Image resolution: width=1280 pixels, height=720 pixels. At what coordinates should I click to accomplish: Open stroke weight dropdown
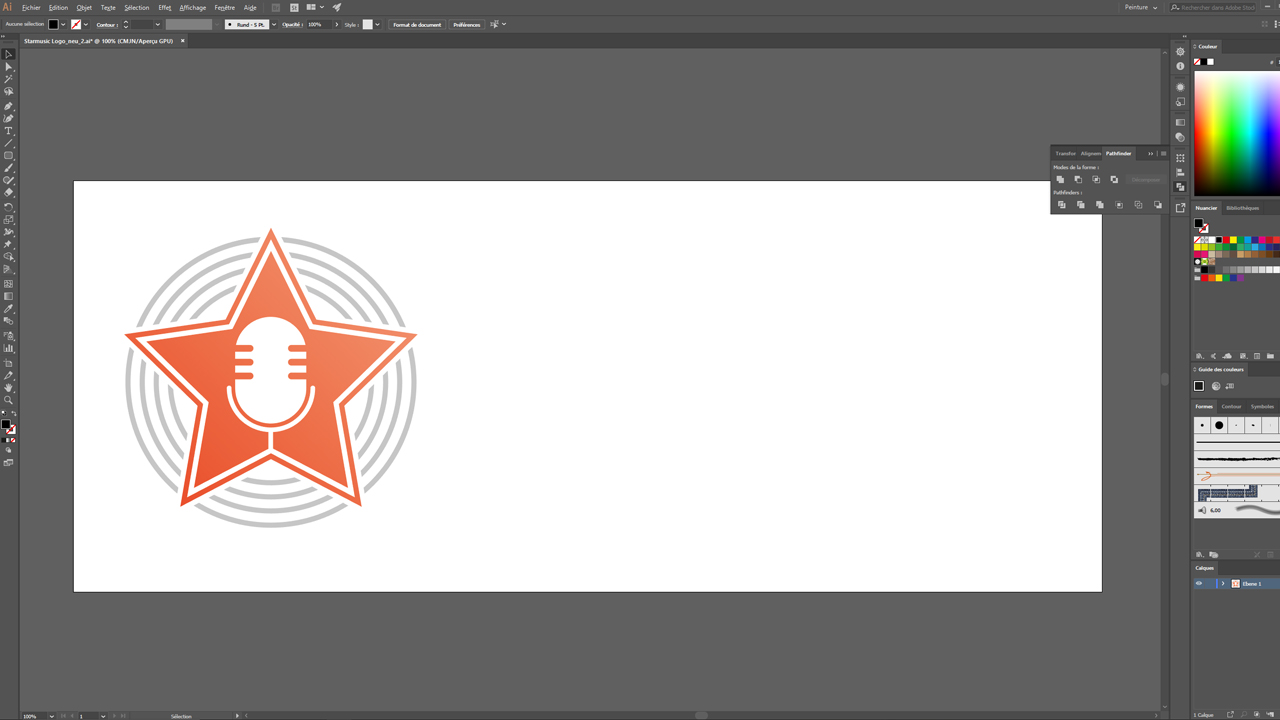[x=157, y=25]
